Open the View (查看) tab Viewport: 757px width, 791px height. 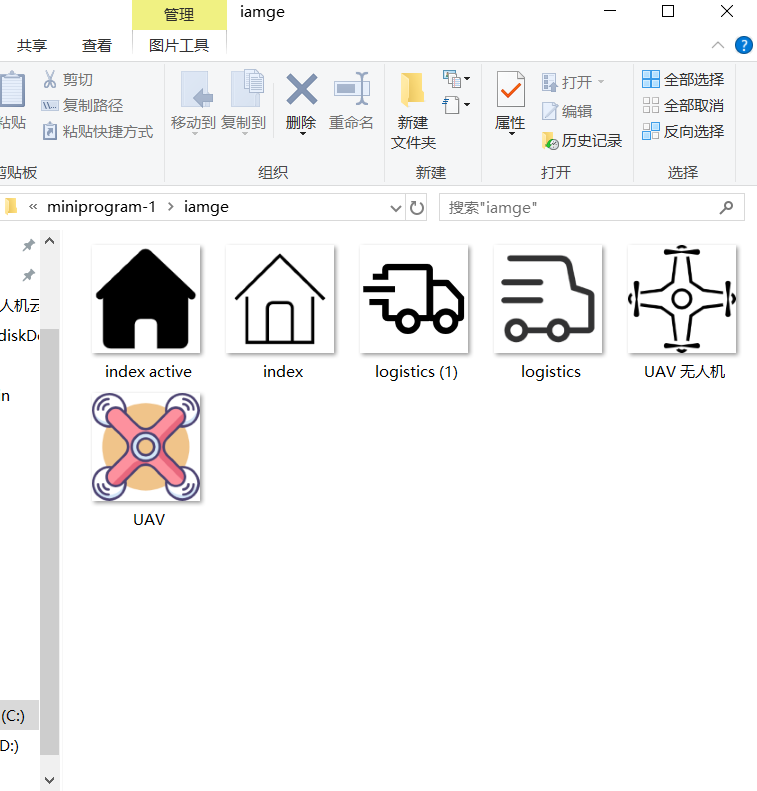(x=96, y=46)
